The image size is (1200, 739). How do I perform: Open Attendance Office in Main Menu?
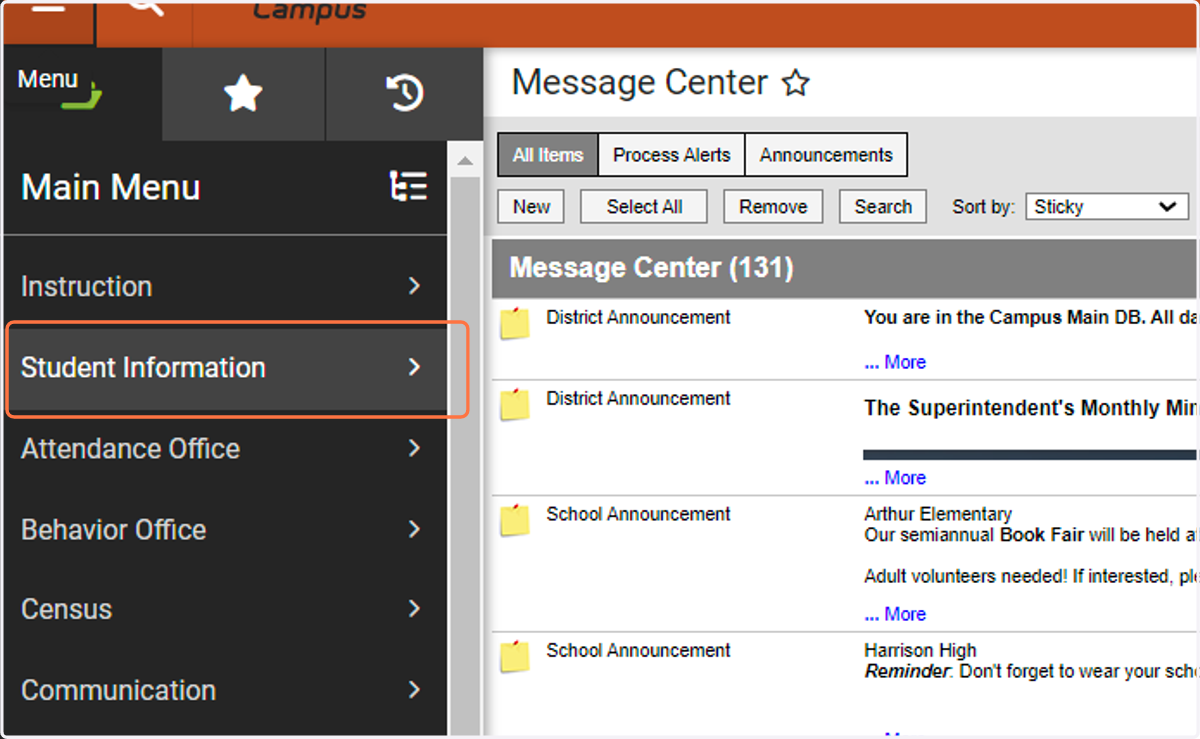pos(226,448)
